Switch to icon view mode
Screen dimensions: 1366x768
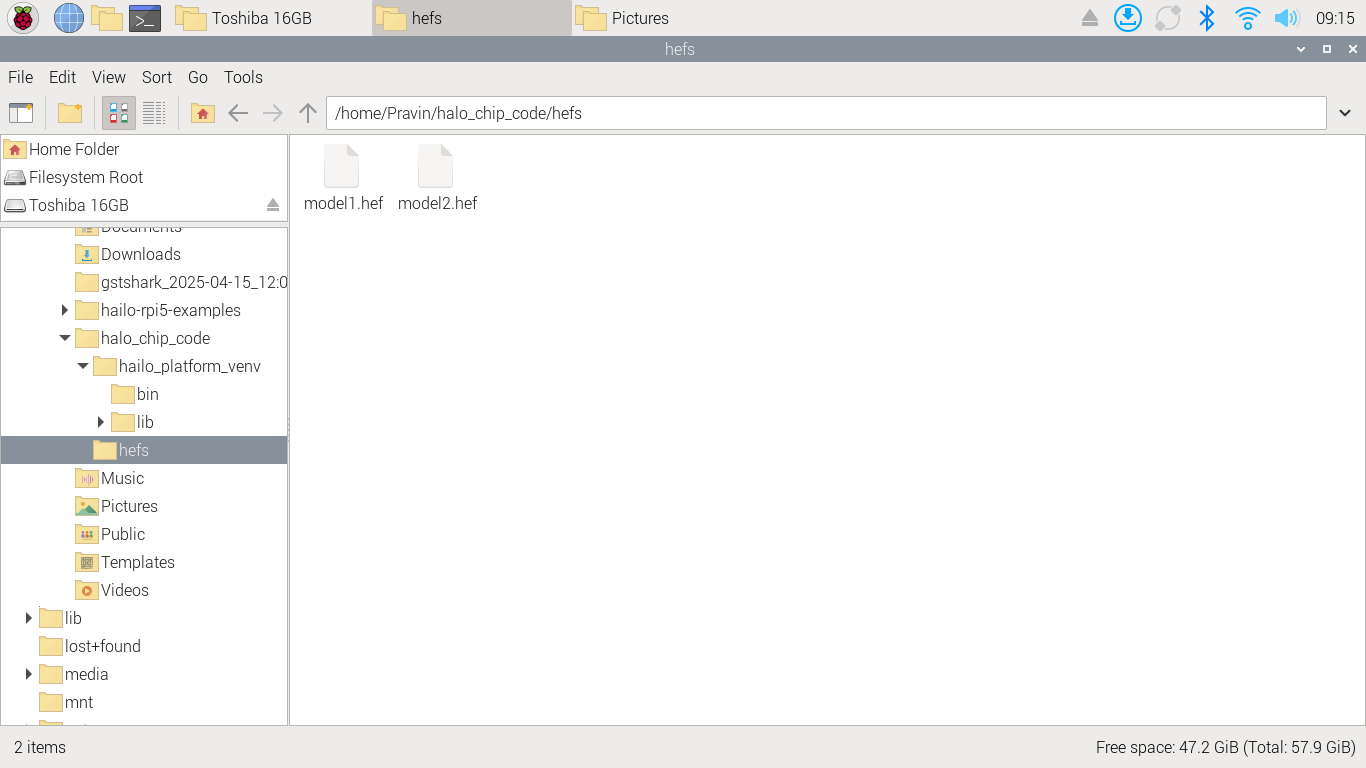pyautogui.click(x=119, y=113)
